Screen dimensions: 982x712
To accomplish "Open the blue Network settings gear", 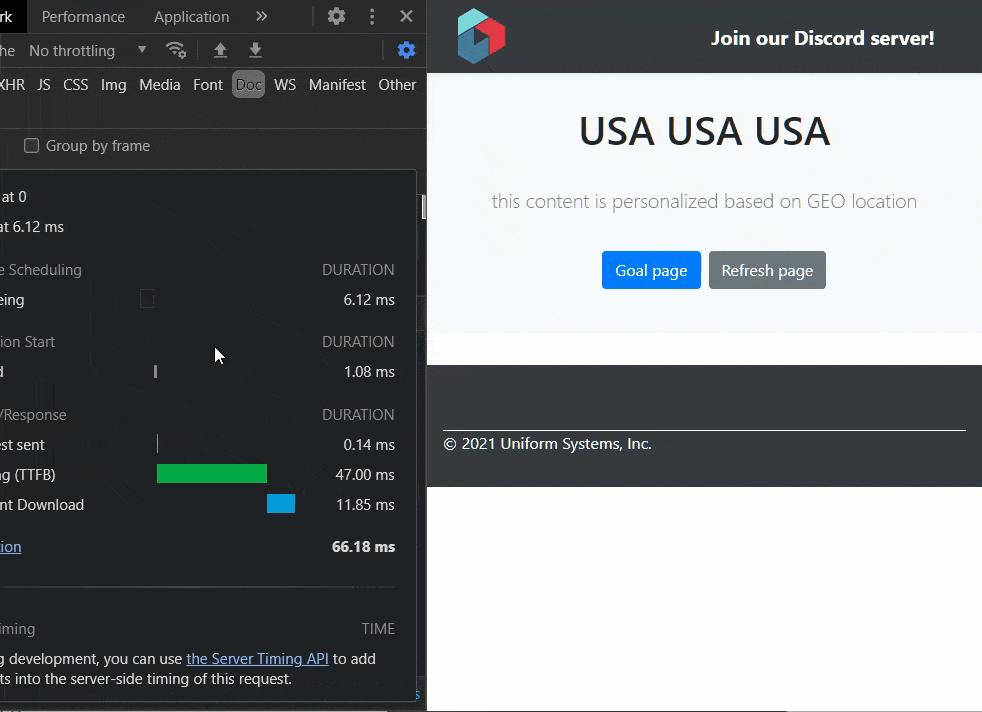I will pyautogui.click(x=406, y=50).
